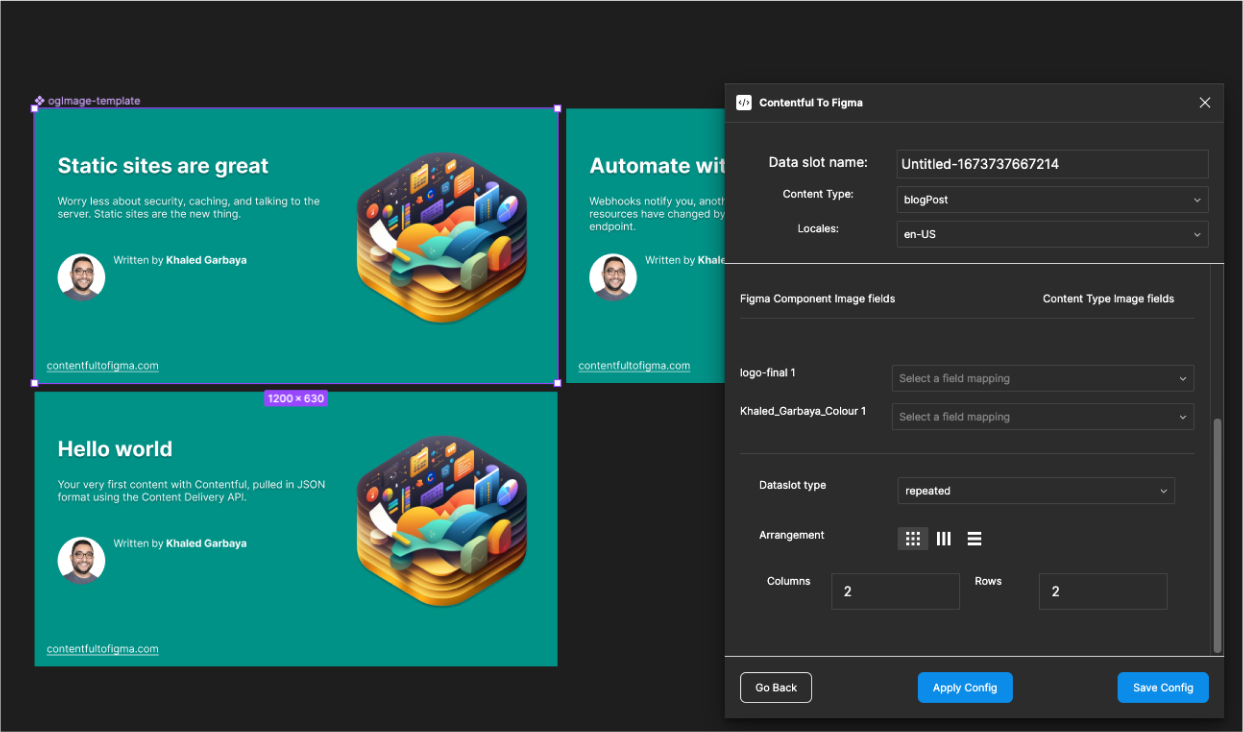Open the Locales dropdown showing en-US
1243x732 pixels.
[x=1052, y=234]
